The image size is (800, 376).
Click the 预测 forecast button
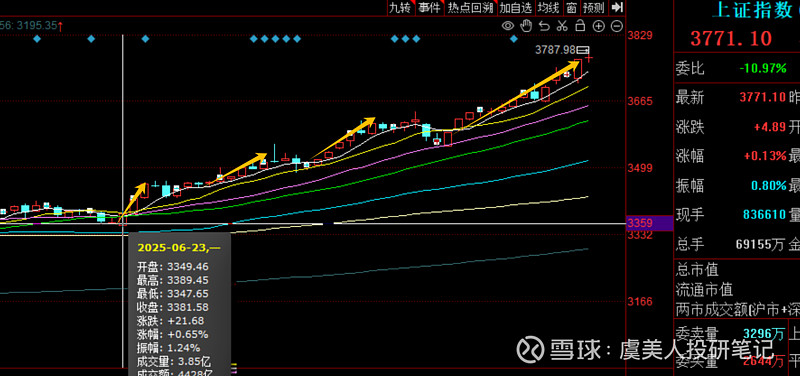click(x=594, y=7)
